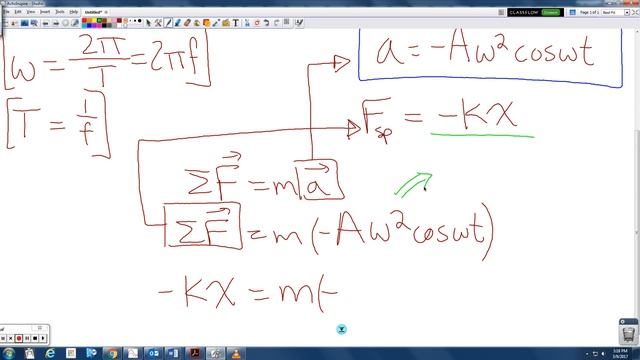Pick the blue color swatch
This screenshot has height=360, width=640.
(89, 25)
